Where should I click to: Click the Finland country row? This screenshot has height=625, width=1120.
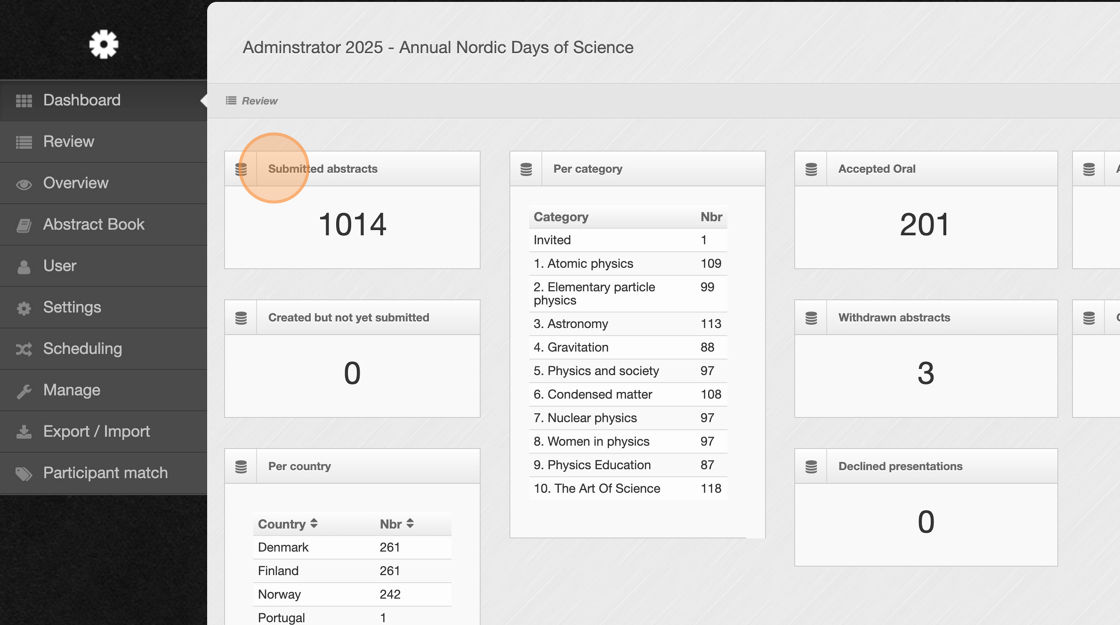(x=352, y=571)
